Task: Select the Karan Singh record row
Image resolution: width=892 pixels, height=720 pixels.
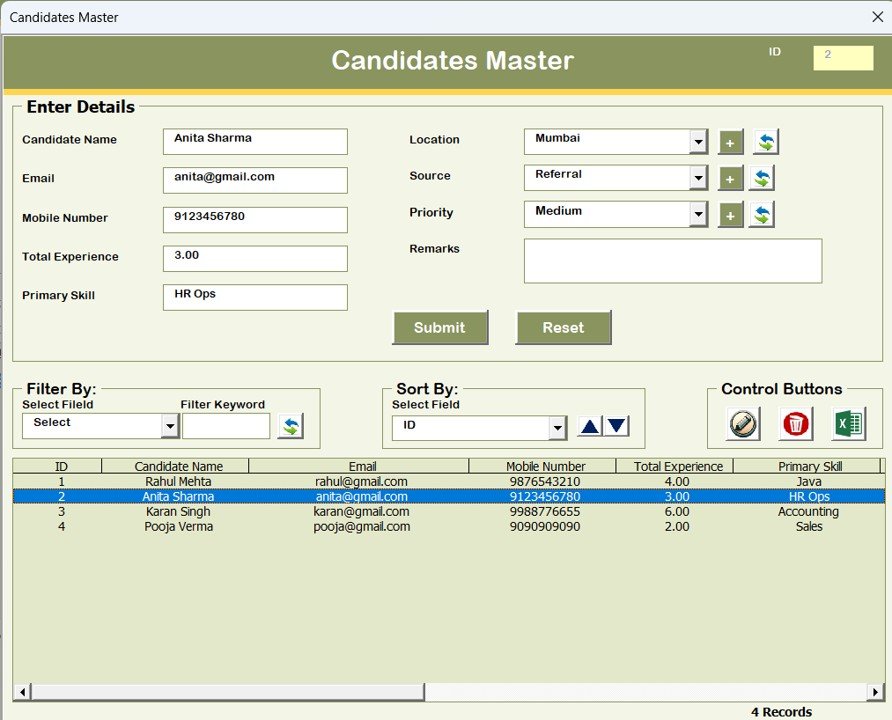Action: click(x=300, y=511)
